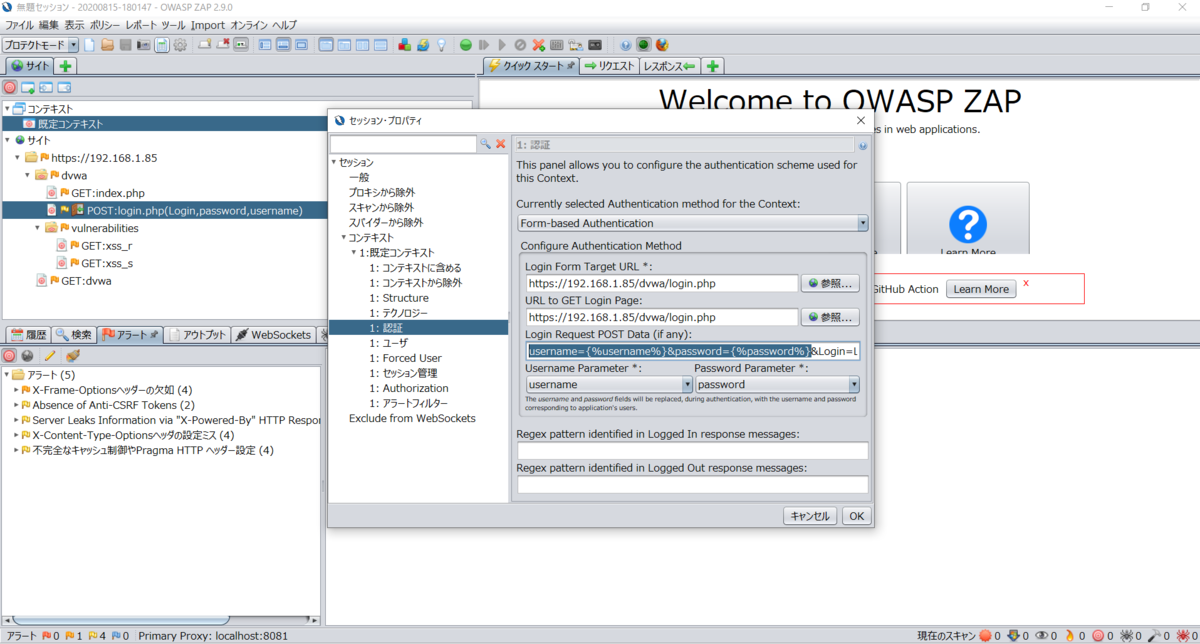Click the pencil edit icon in Alerts toolbar
The height and width of the screenshot is (644, 1200).
coord(50,355)
